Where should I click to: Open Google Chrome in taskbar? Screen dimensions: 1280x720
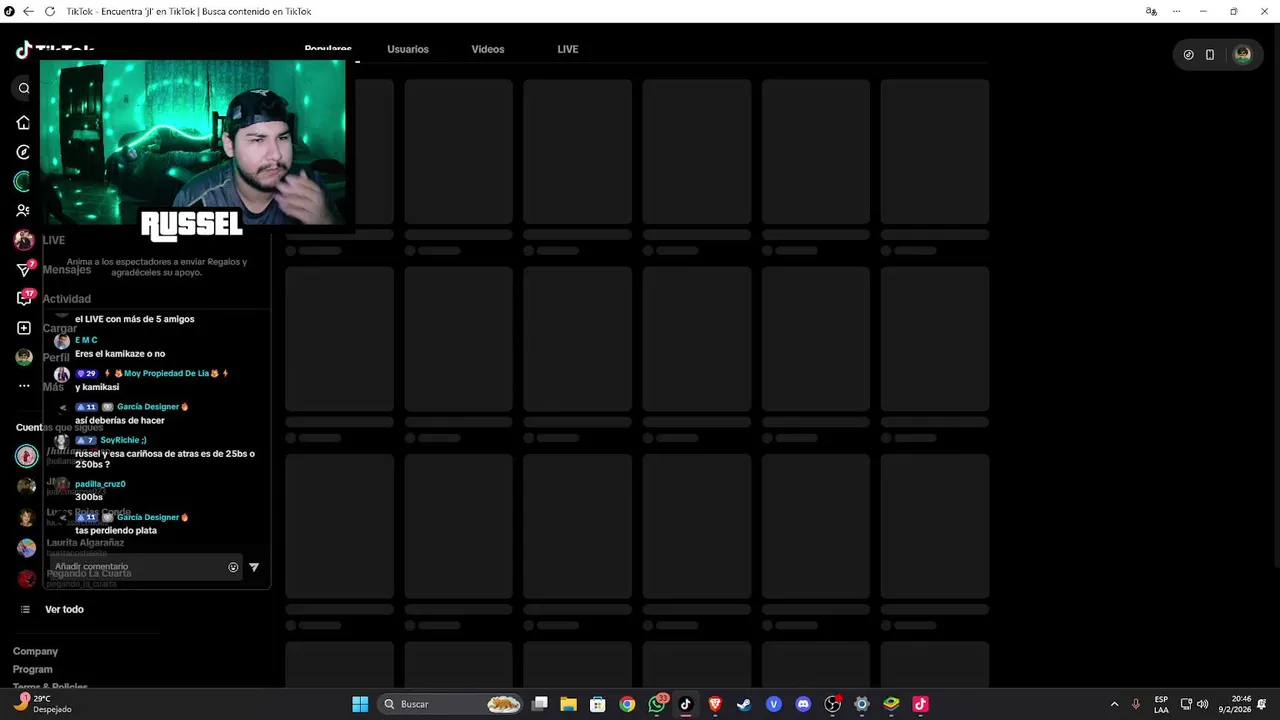(627, 704)
